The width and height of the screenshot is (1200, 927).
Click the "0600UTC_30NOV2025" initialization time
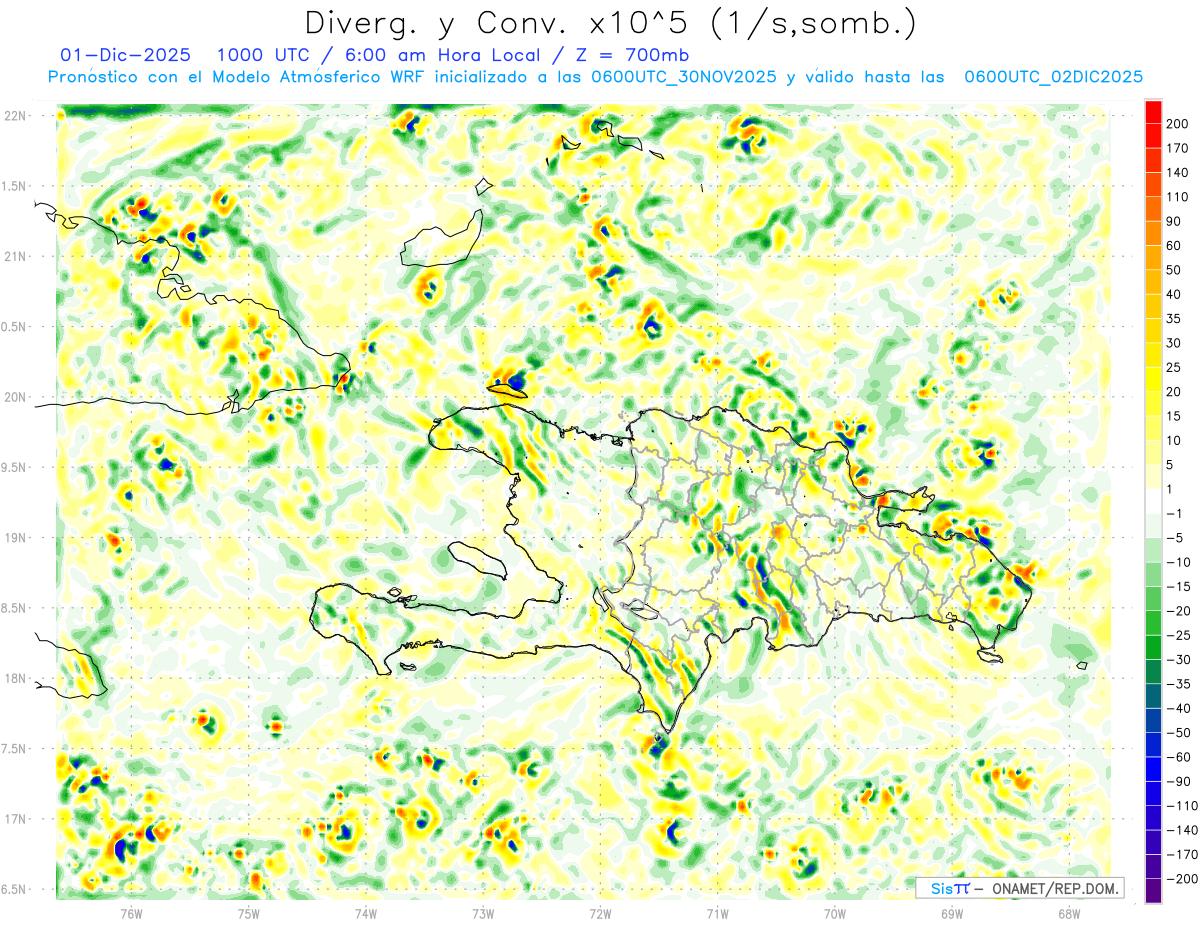684,77
